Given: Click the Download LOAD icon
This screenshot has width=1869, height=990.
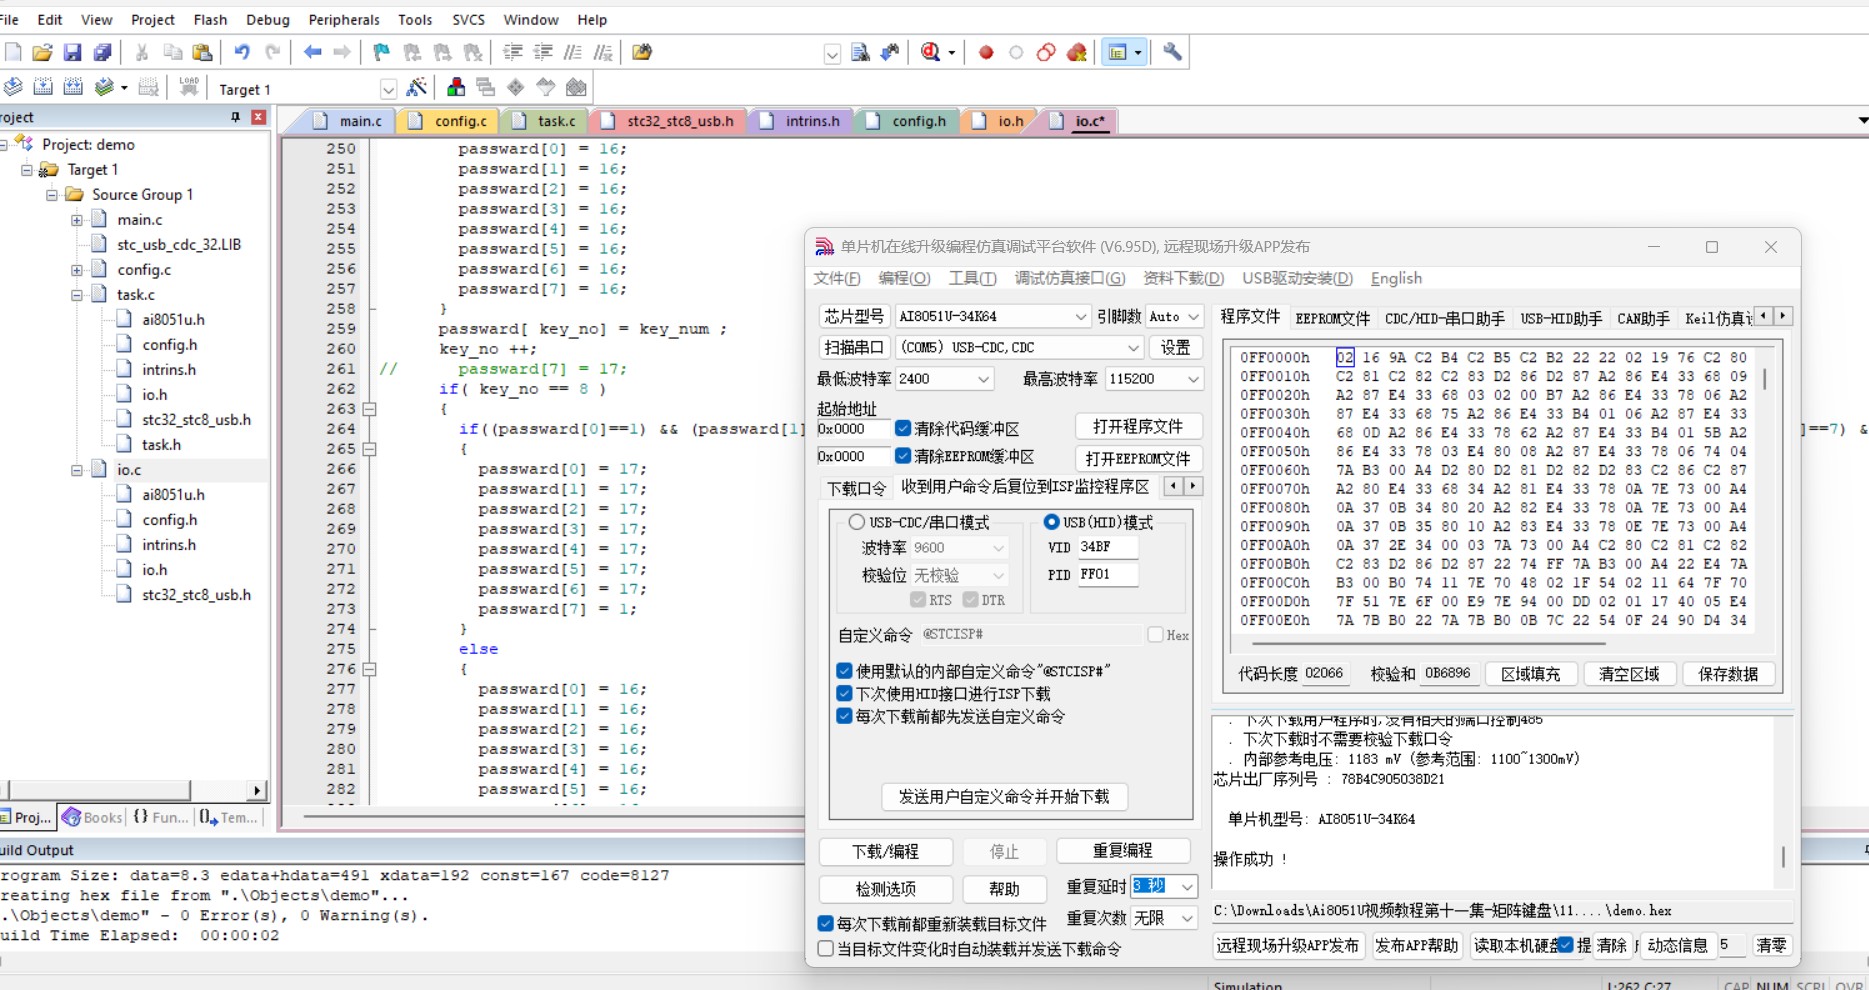Looking at the screenshot, I should (x=188, y=87).
